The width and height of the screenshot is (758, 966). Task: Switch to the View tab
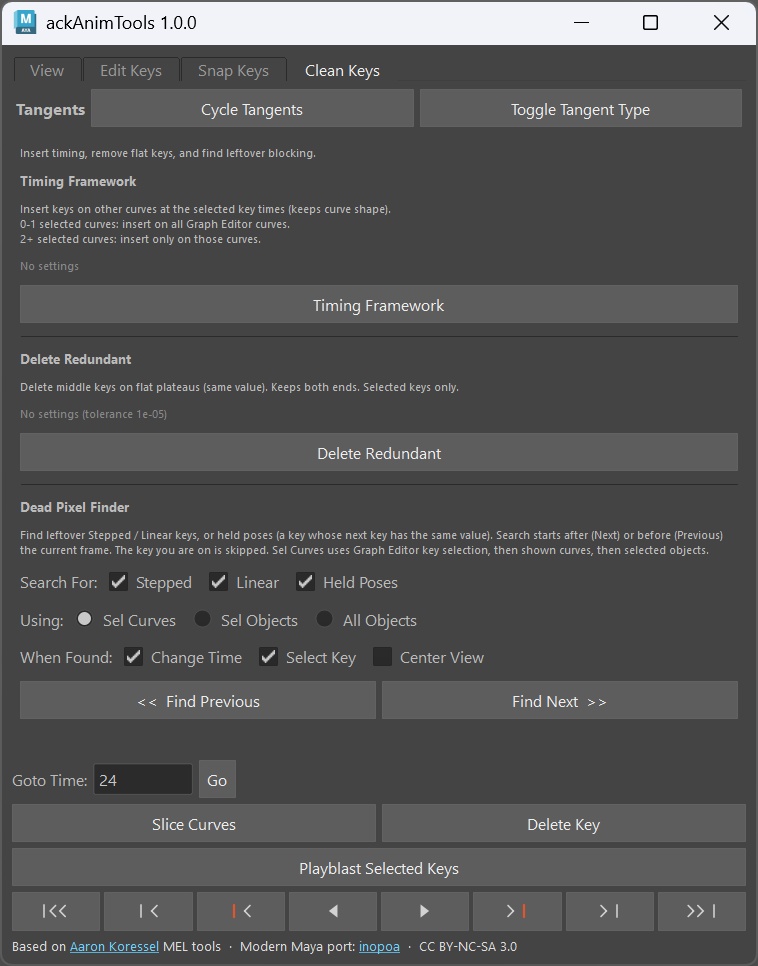point(47,70)
